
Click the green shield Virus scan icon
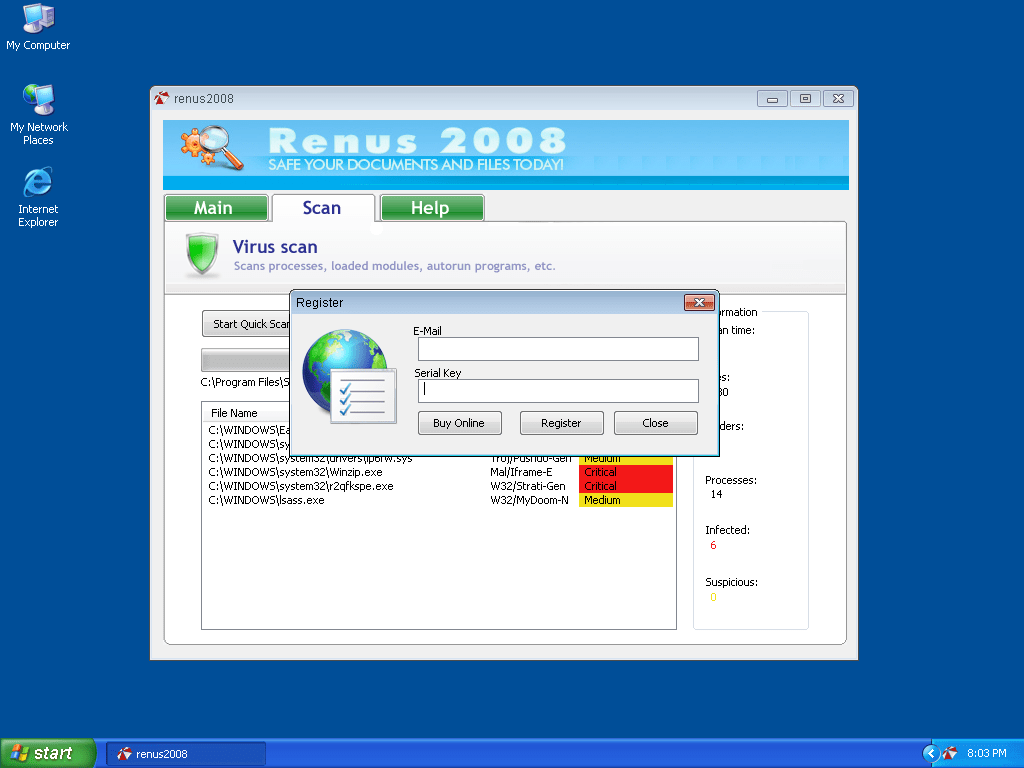[x=202, y=255]
